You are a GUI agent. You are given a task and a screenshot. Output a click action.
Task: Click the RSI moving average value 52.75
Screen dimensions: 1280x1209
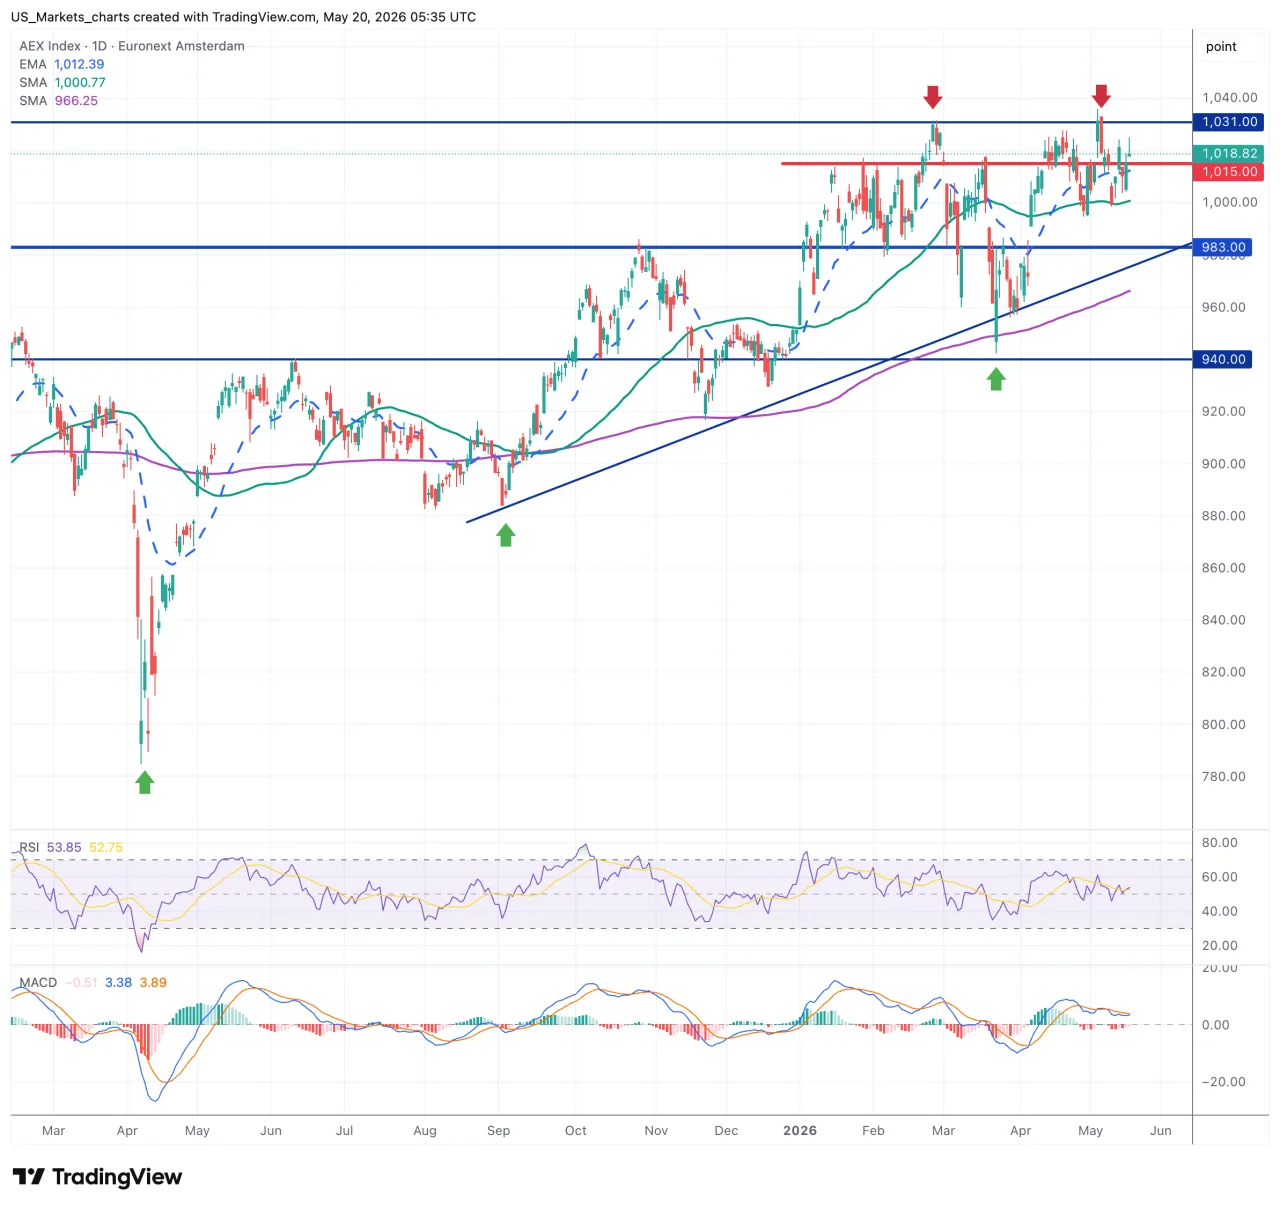[x=106, y=847]
